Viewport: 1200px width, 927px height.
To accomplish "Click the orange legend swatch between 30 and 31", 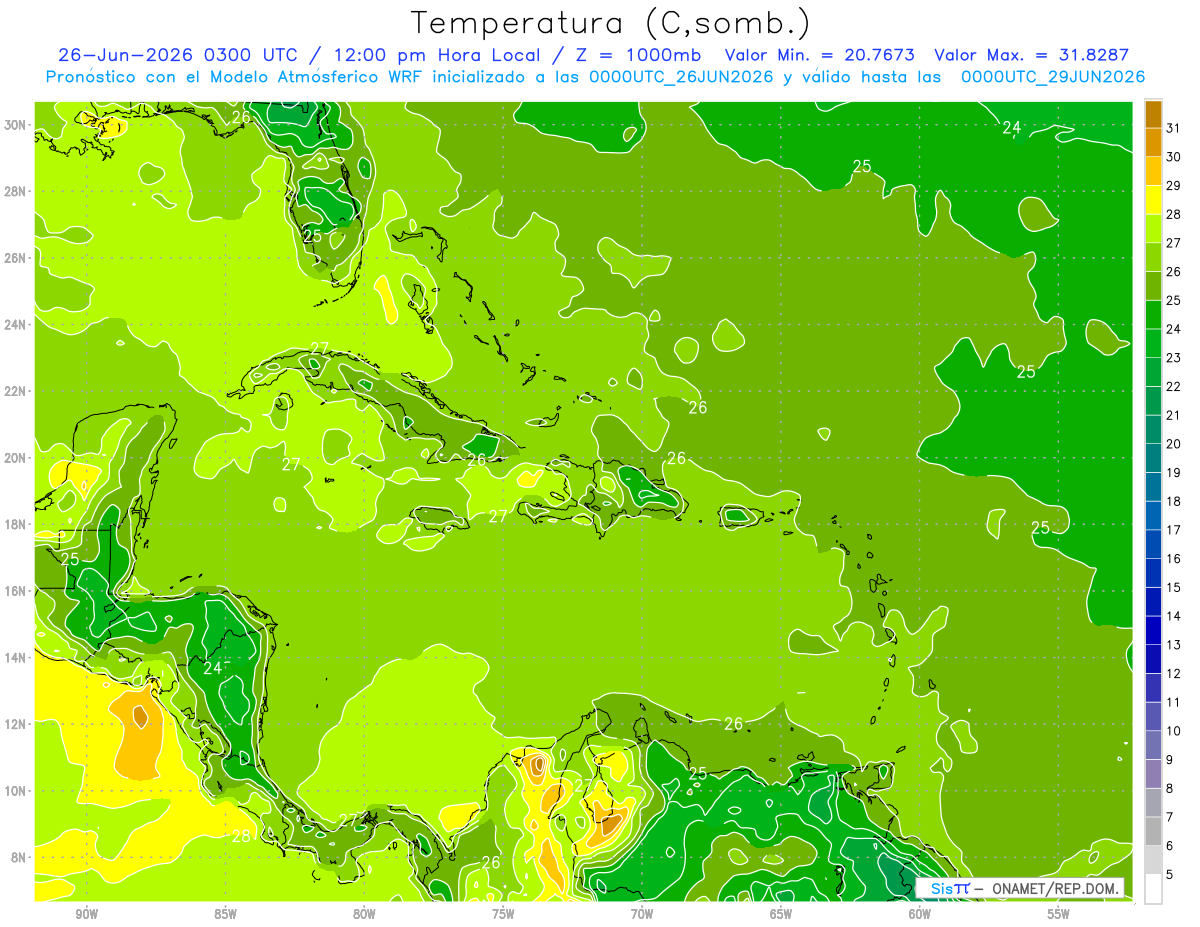I will coord(1153,142).
